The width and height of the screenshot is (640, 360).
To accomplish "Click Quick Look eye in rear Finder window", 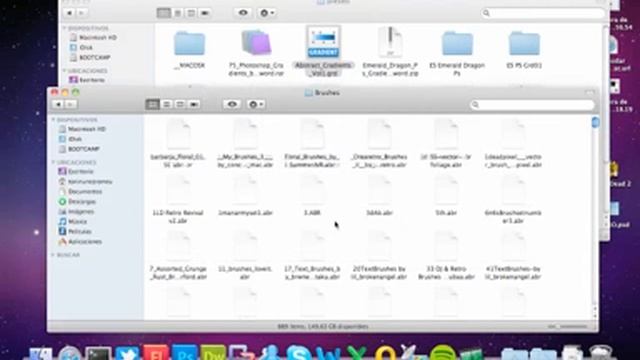I will click(x=243, y=13).
